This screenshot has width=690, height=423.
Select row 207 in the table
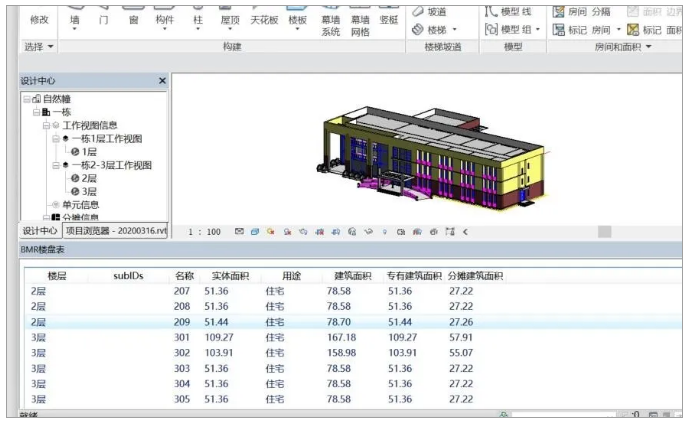point(352,291)
